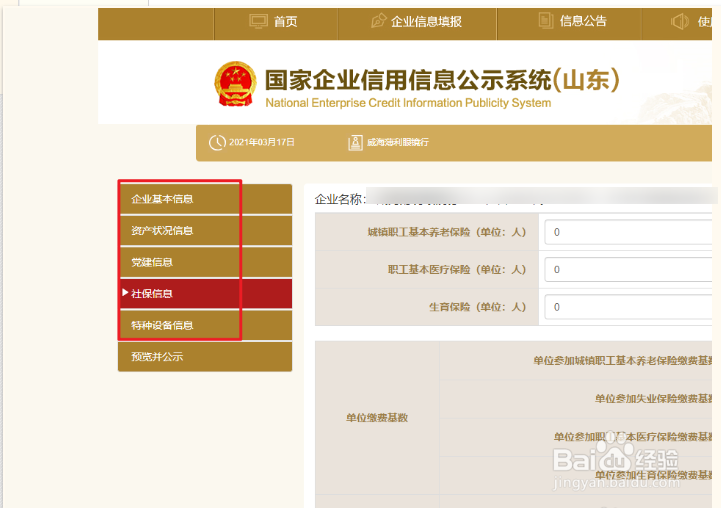The image size is (721, 508).
Task: Click the 单位参加失业保险缴费基数 label
Action: pyautogui.click(x=653, y=399)
